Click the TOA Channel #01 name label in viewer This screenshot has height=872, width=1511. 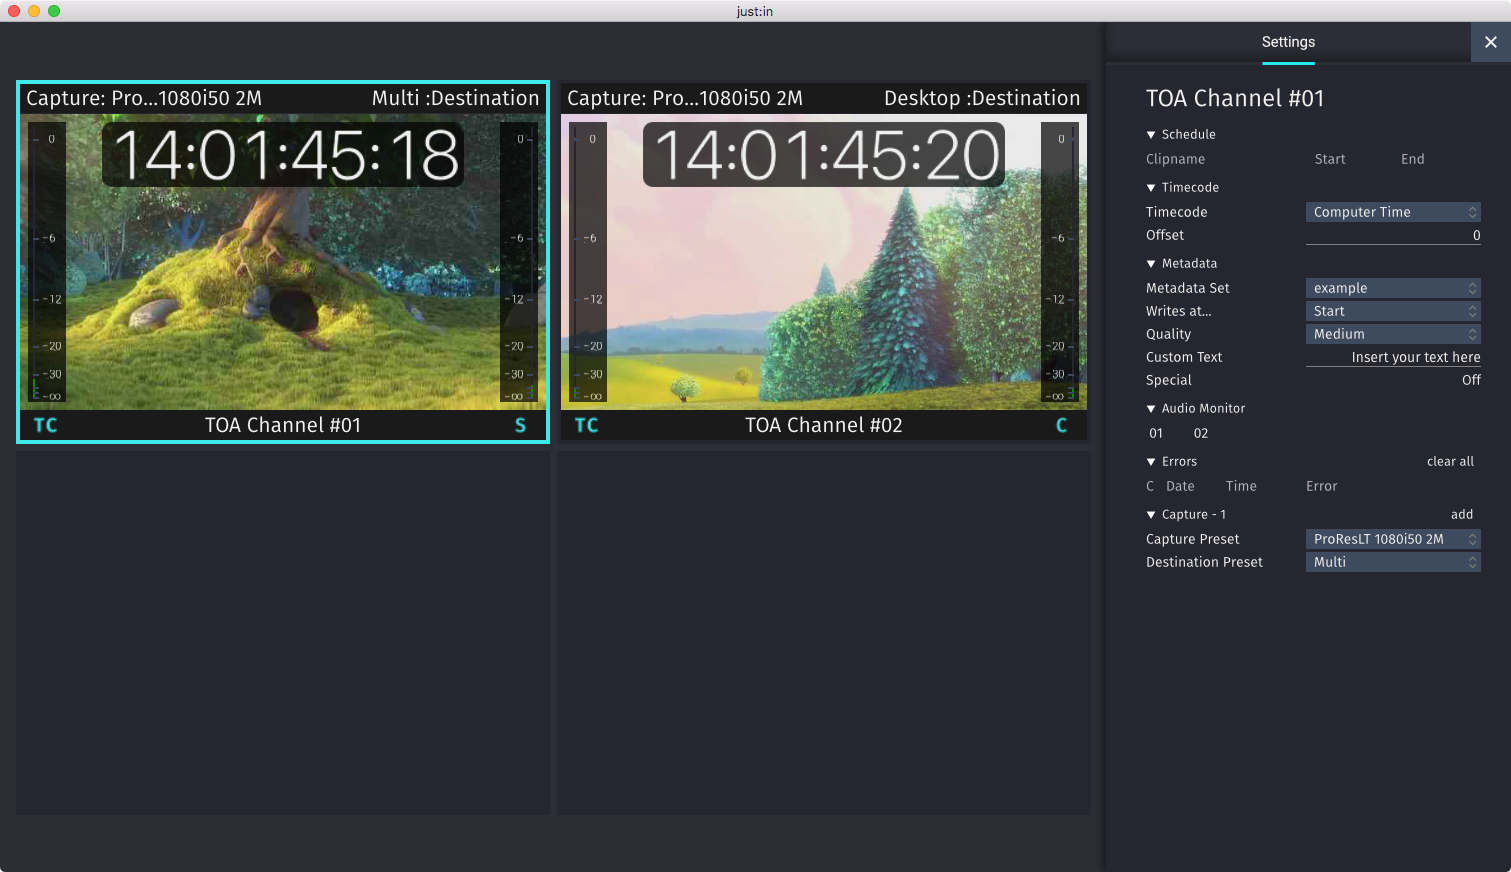[x=283, y=425]
